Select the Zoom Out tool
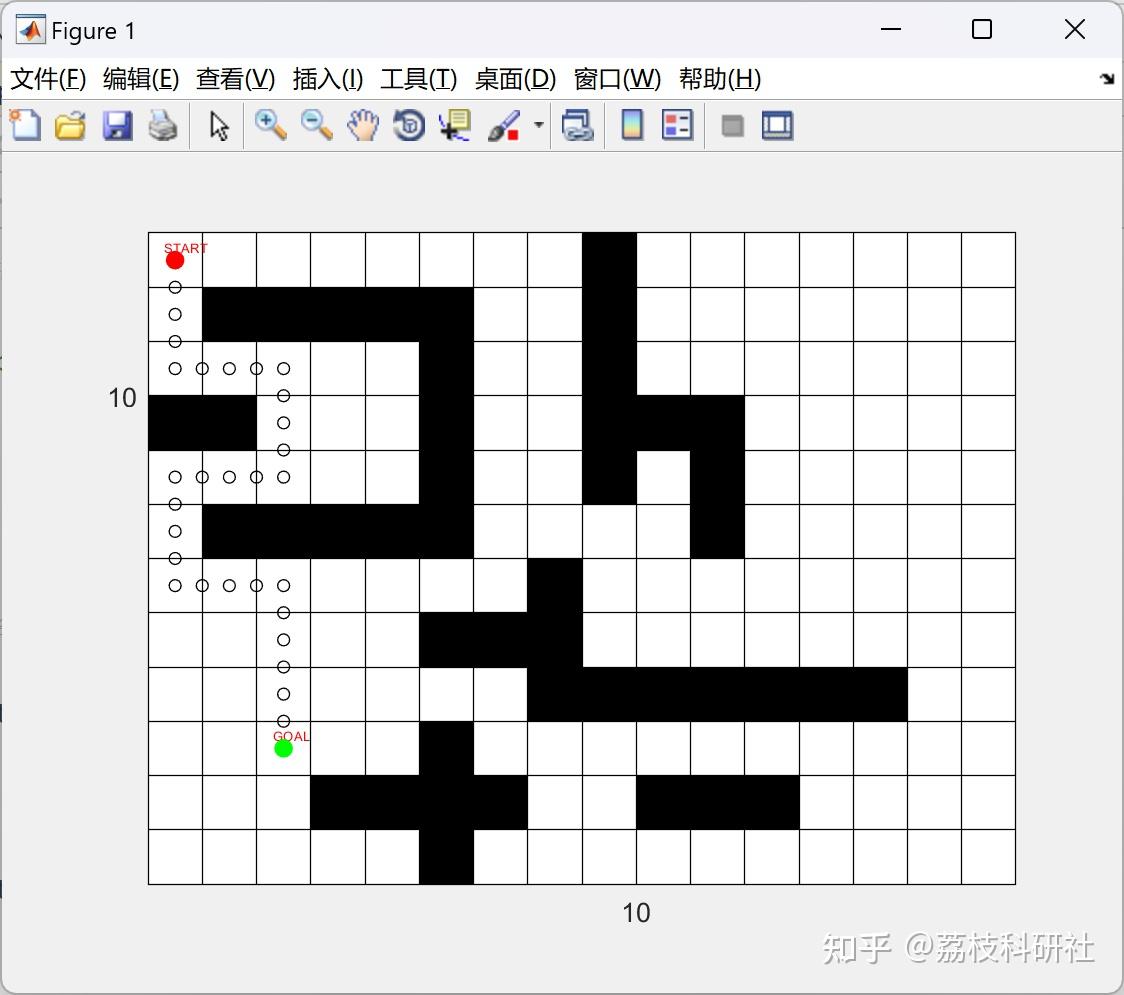Screen dimensions: 1124x995 coord(316,125)
